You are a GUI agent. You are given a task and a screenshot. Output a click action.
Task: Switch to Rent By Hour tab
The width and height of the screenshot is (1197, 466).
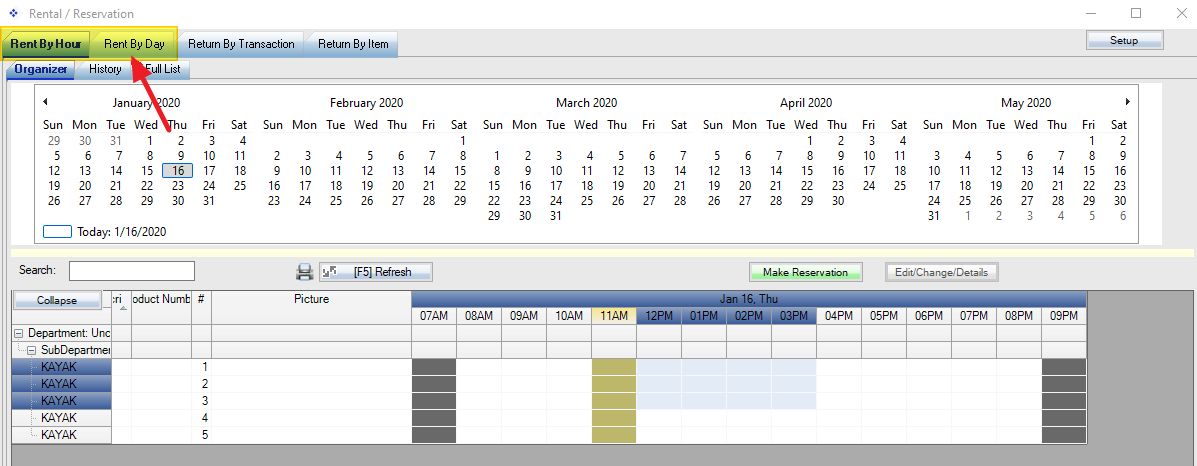click(46, 44)
